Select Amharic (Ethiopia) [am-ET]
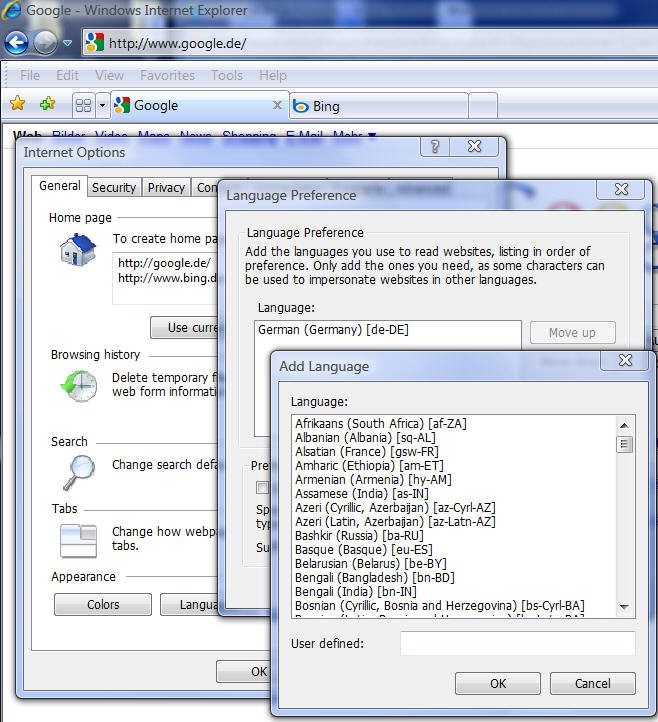This screenshot has height=722, width=658. click(x=369, y=466)
